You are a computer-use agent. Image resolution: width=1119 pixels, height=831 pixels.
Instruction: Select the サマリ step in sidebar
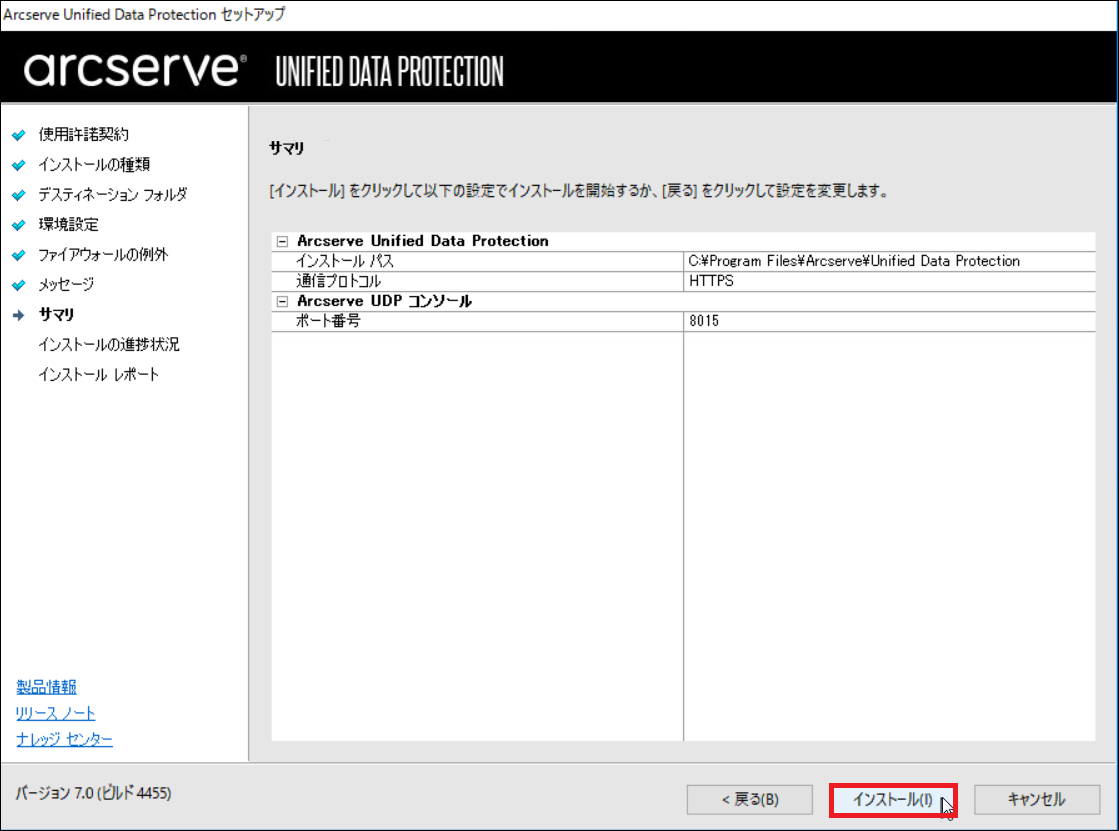[56, 314]
